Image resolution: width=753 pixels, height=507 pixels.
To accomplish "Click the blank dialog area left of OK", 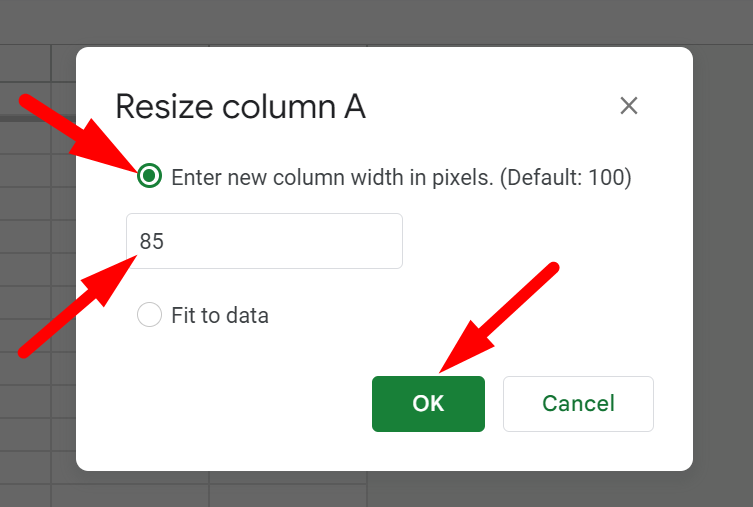I will tap(230, 404).
